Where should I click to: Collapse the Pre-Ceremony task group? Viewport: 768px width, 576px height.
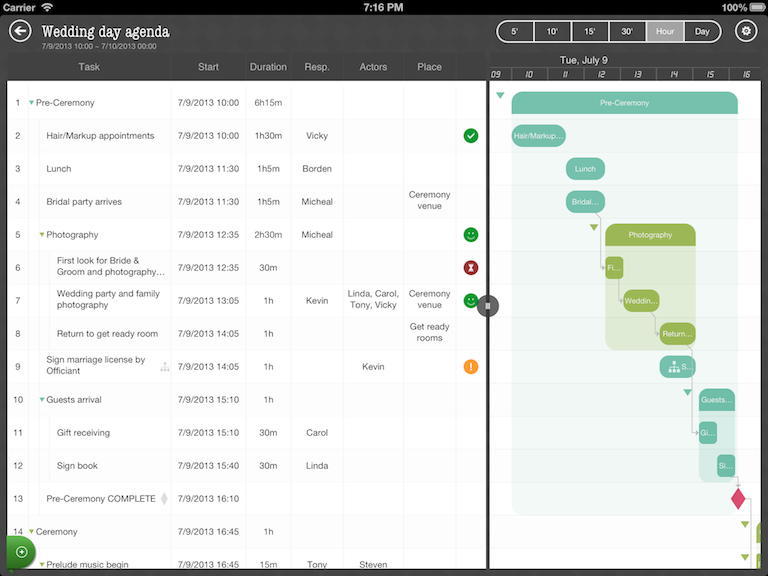click(x=31, y=103)
